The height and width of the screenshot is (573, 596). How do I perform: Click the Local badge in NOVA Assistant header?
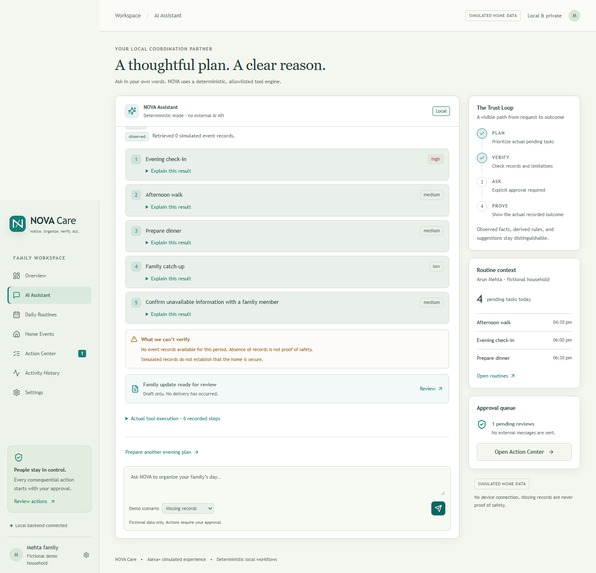(441, 111)
